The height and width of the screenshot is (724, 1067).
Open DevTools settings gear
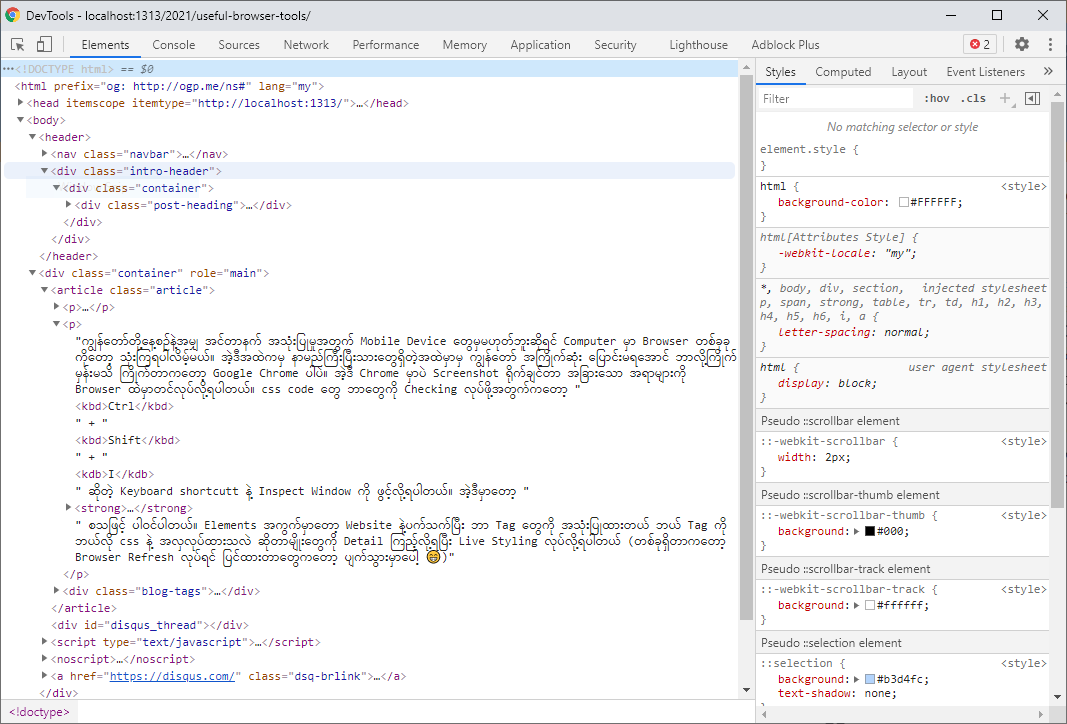click(1021, 44)
